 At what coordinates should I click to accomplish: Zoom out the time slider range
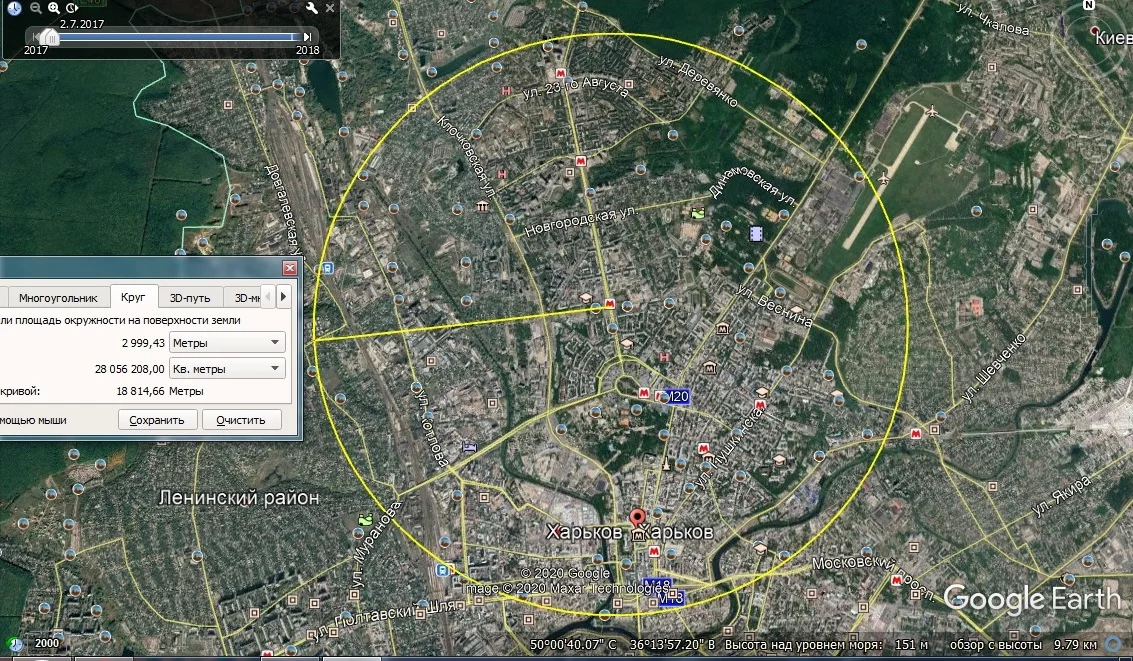[x=36, y=8]
